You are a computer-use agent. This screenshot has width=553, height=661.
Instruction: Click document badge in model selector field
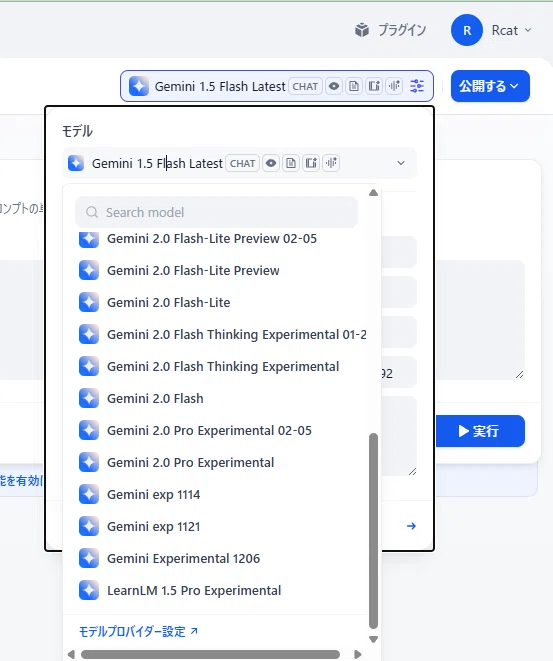291,163
